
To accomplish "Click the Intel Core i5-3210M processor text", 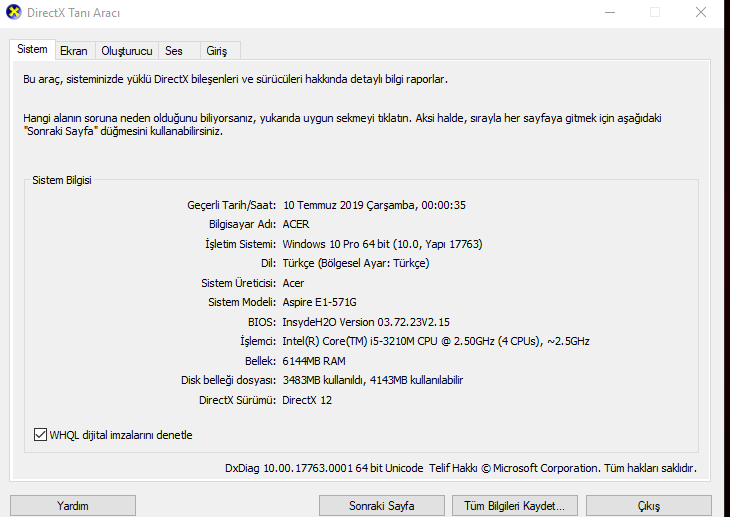I will 436,341.
